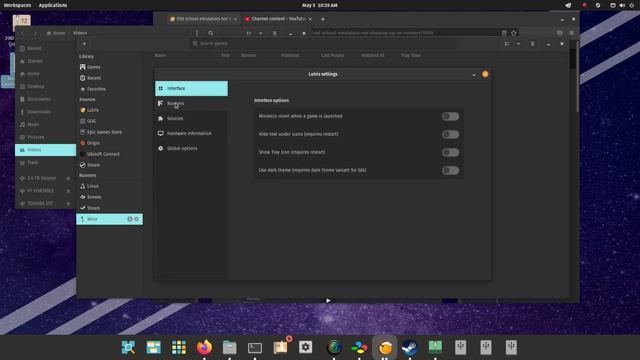Image resolution: width=640 pixels, height=360 pixels.
Task: Sort by the Platform column header
Action: pos(290,56)
